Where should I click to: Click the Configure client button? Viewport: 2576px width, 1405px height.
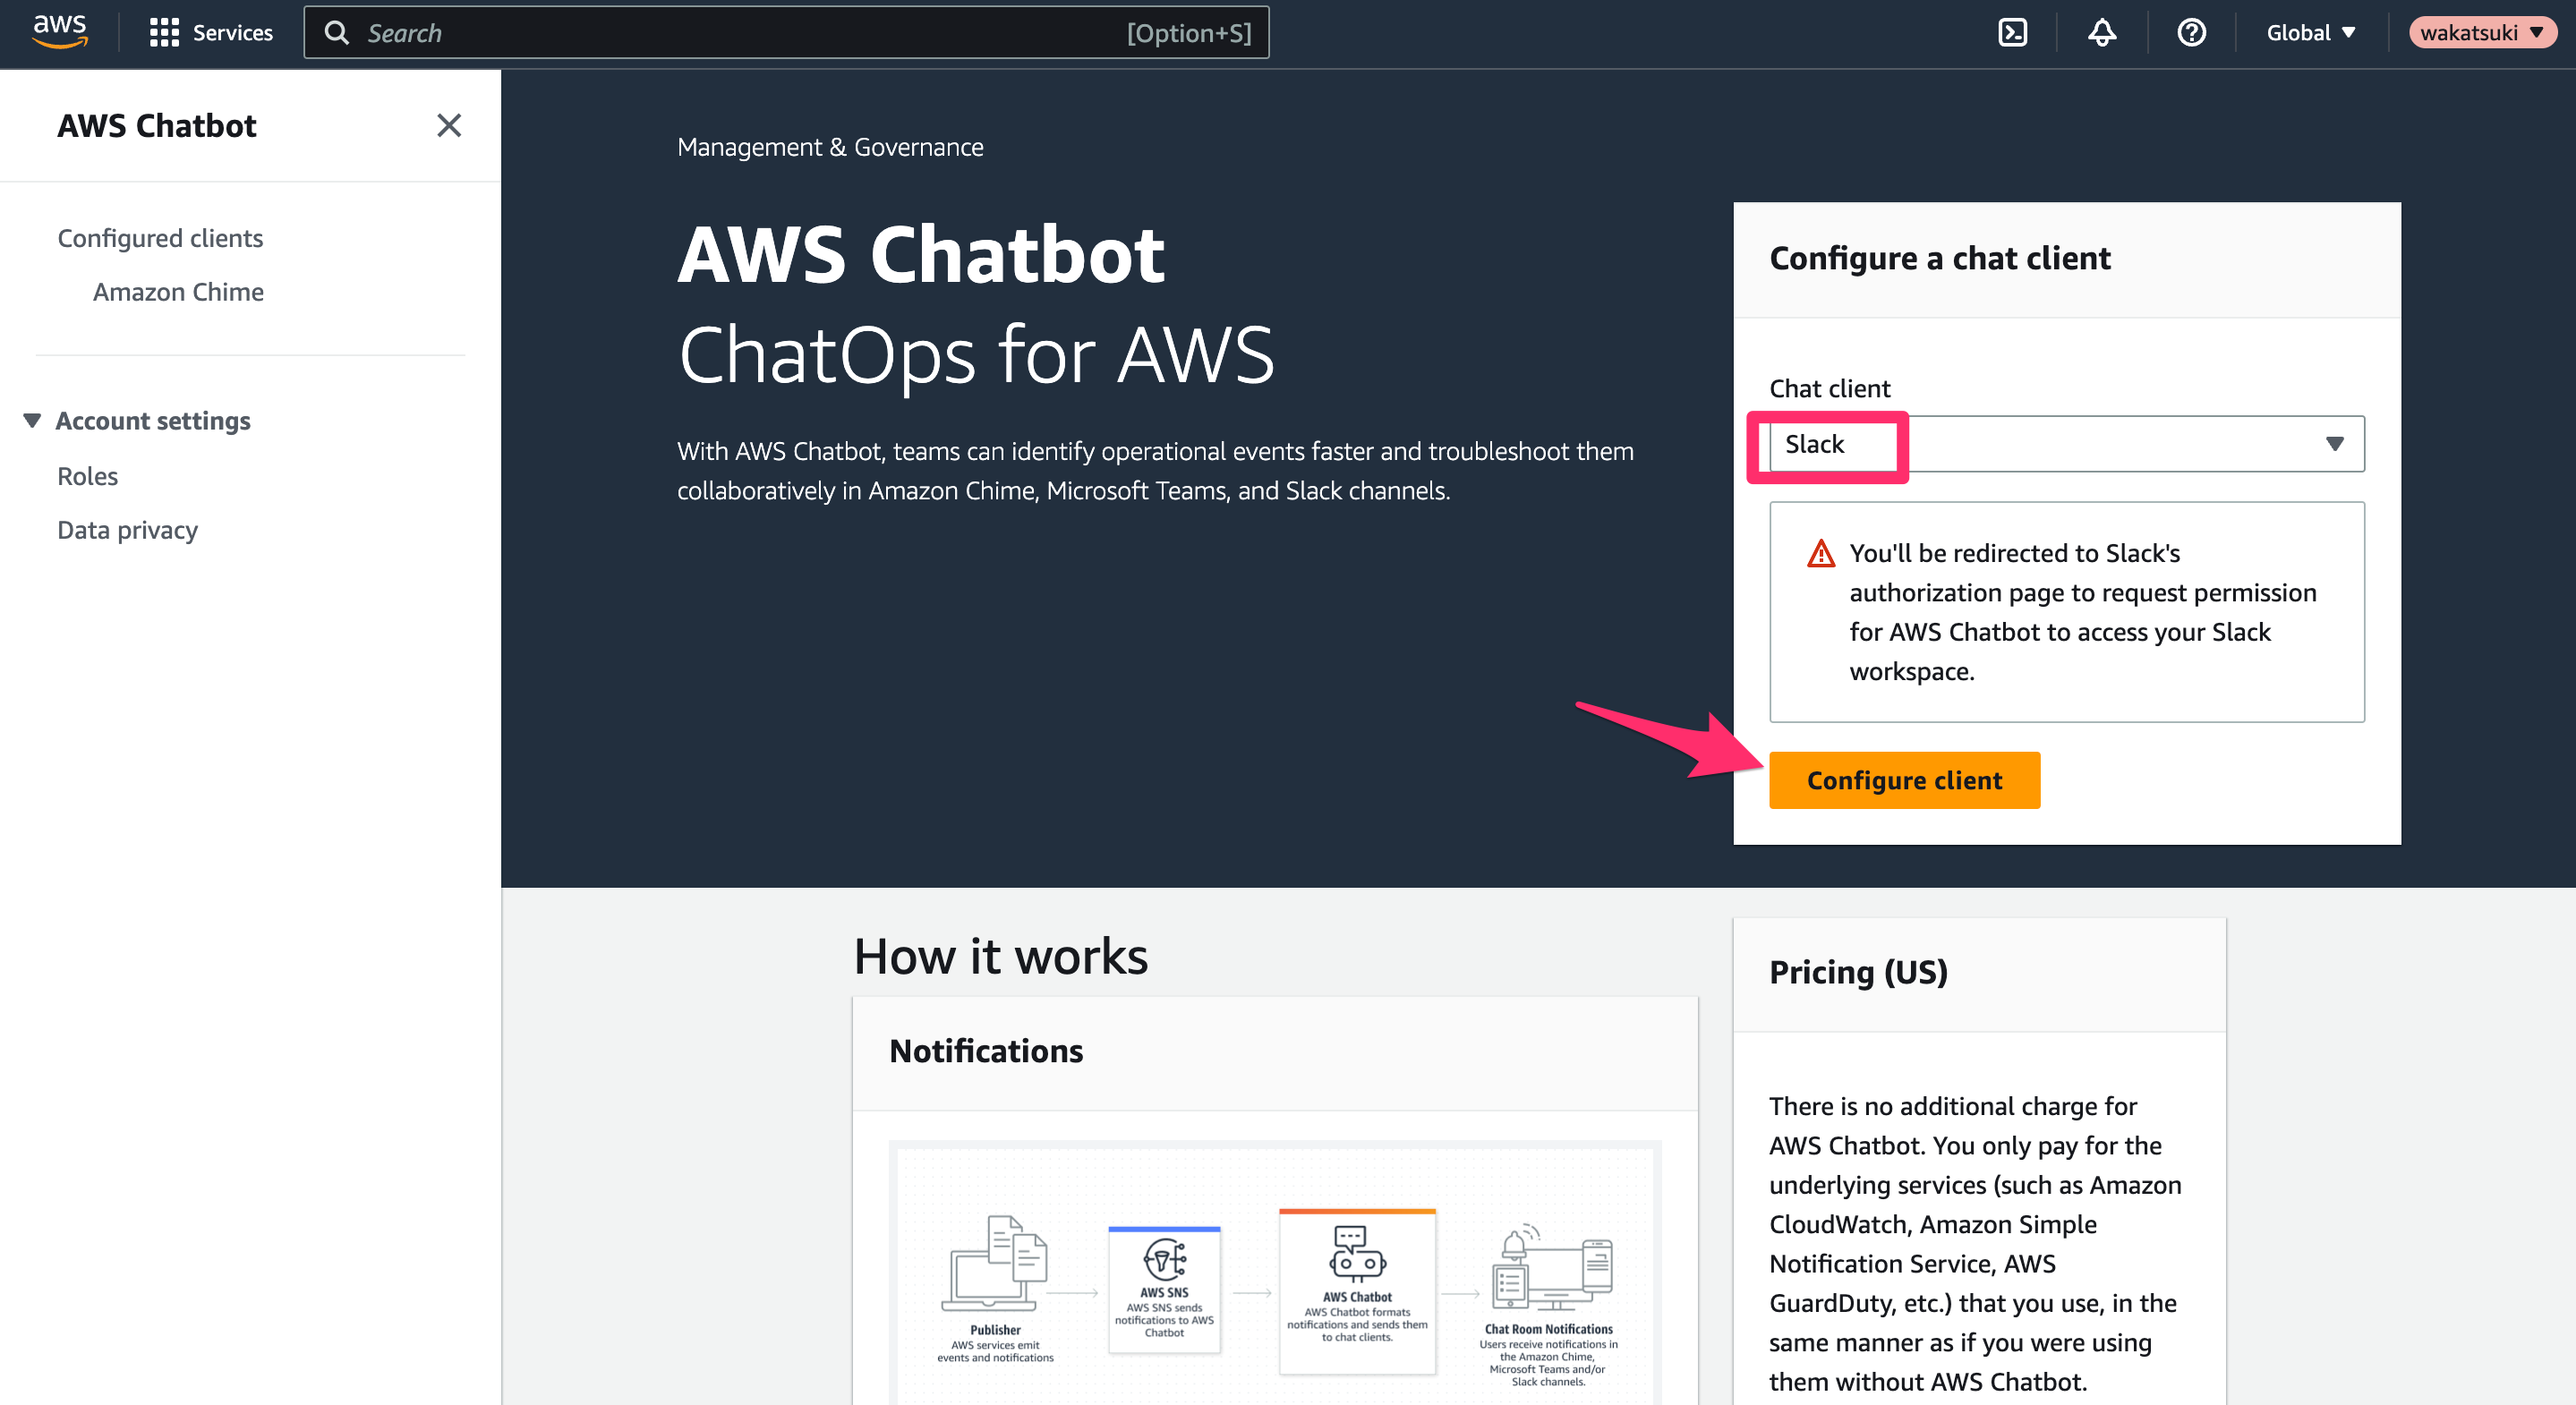coord(1903,780)
